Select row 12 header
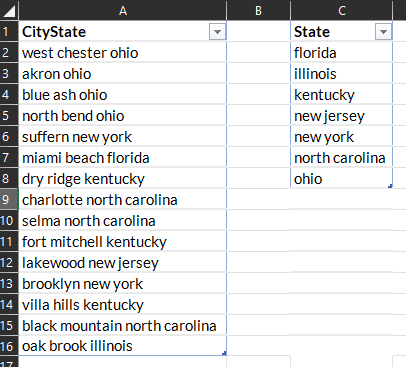The height and width of the screenshot is (367, 406). [x=9, y=263]
